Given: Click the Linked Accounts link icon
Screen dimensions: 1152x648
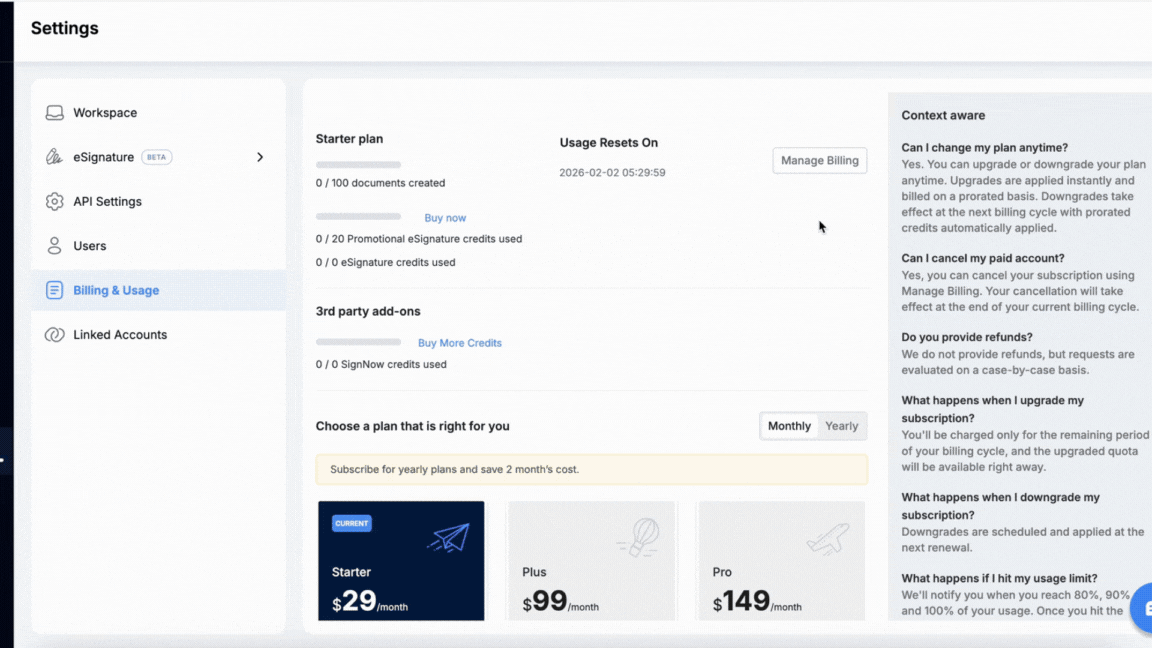Looking at the screenshot, I should [54, 335].
